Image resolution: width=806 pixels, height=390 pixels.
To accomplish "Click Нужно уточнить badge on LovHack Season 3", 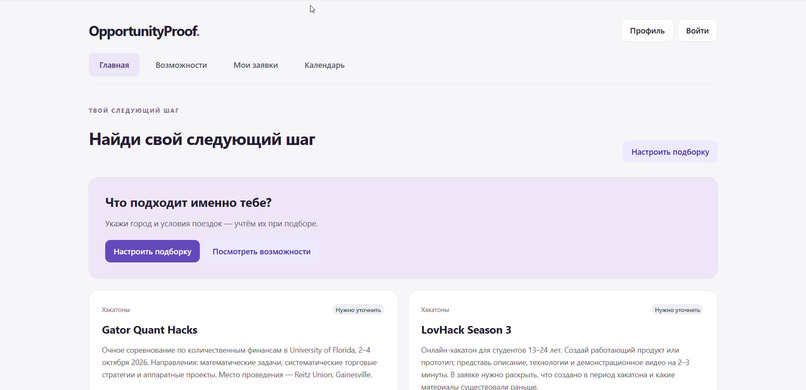I will pyautogui.click(x=677, y=310).
